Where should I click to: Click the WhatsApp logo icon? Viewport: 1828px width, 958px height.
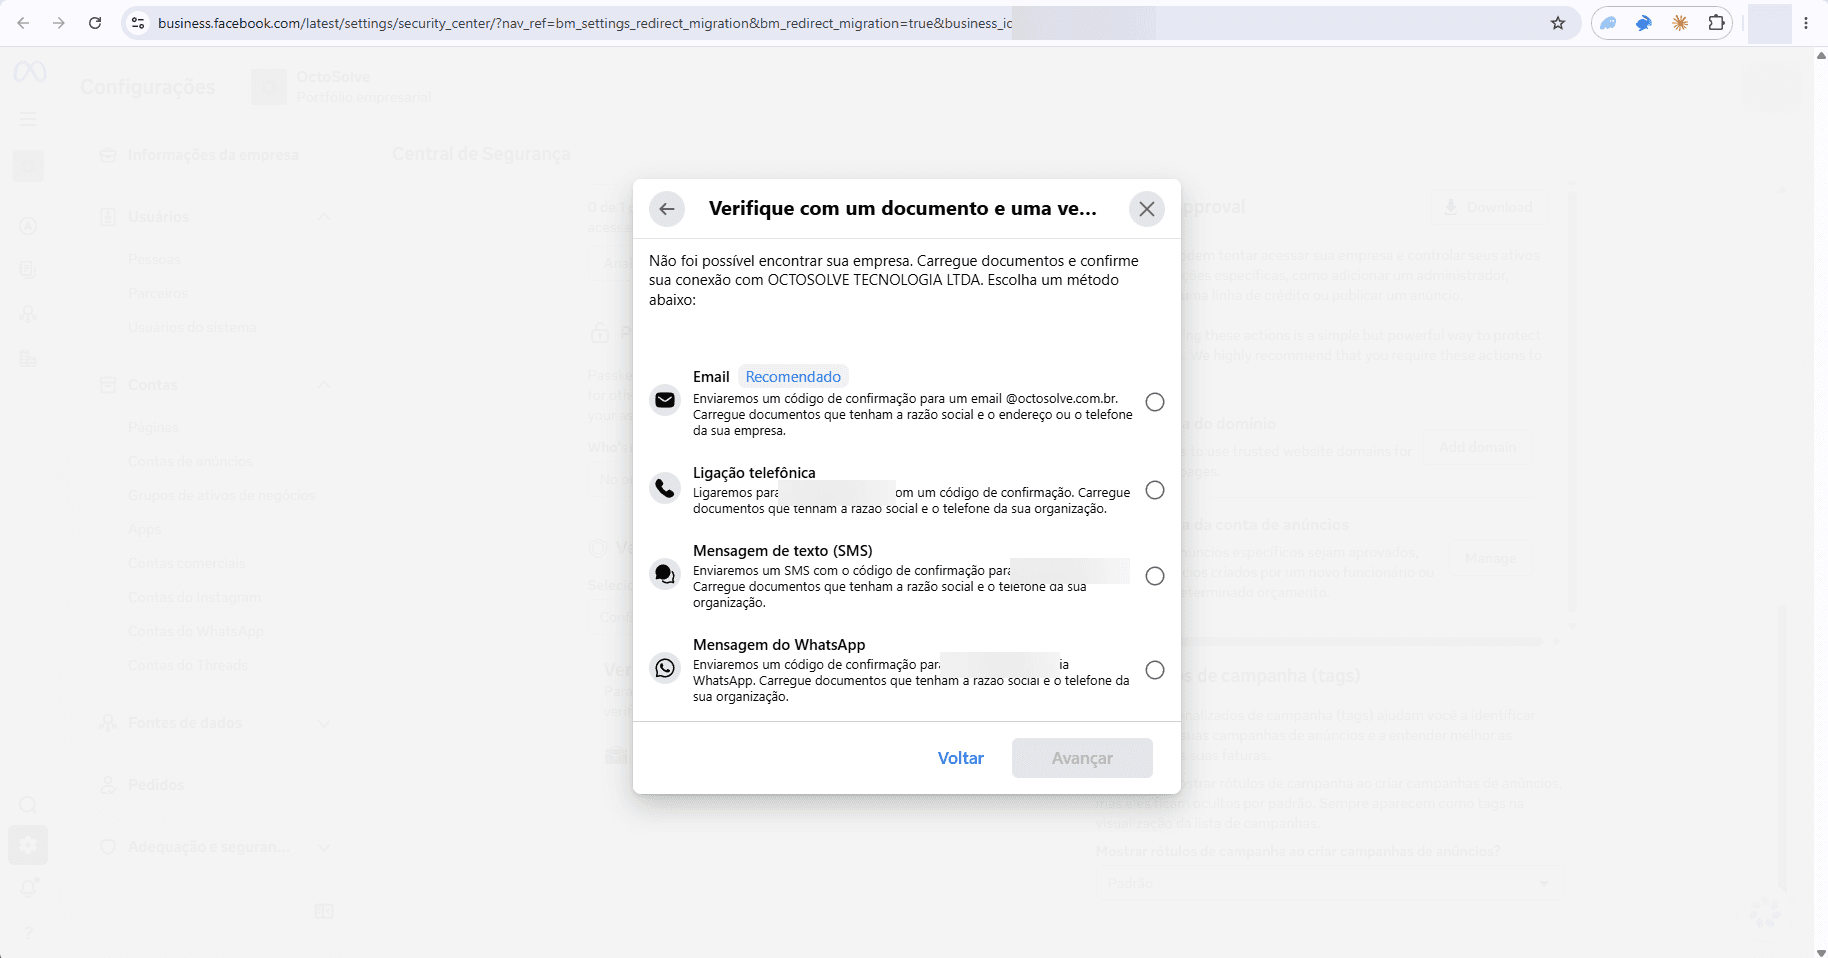[665, 668]
